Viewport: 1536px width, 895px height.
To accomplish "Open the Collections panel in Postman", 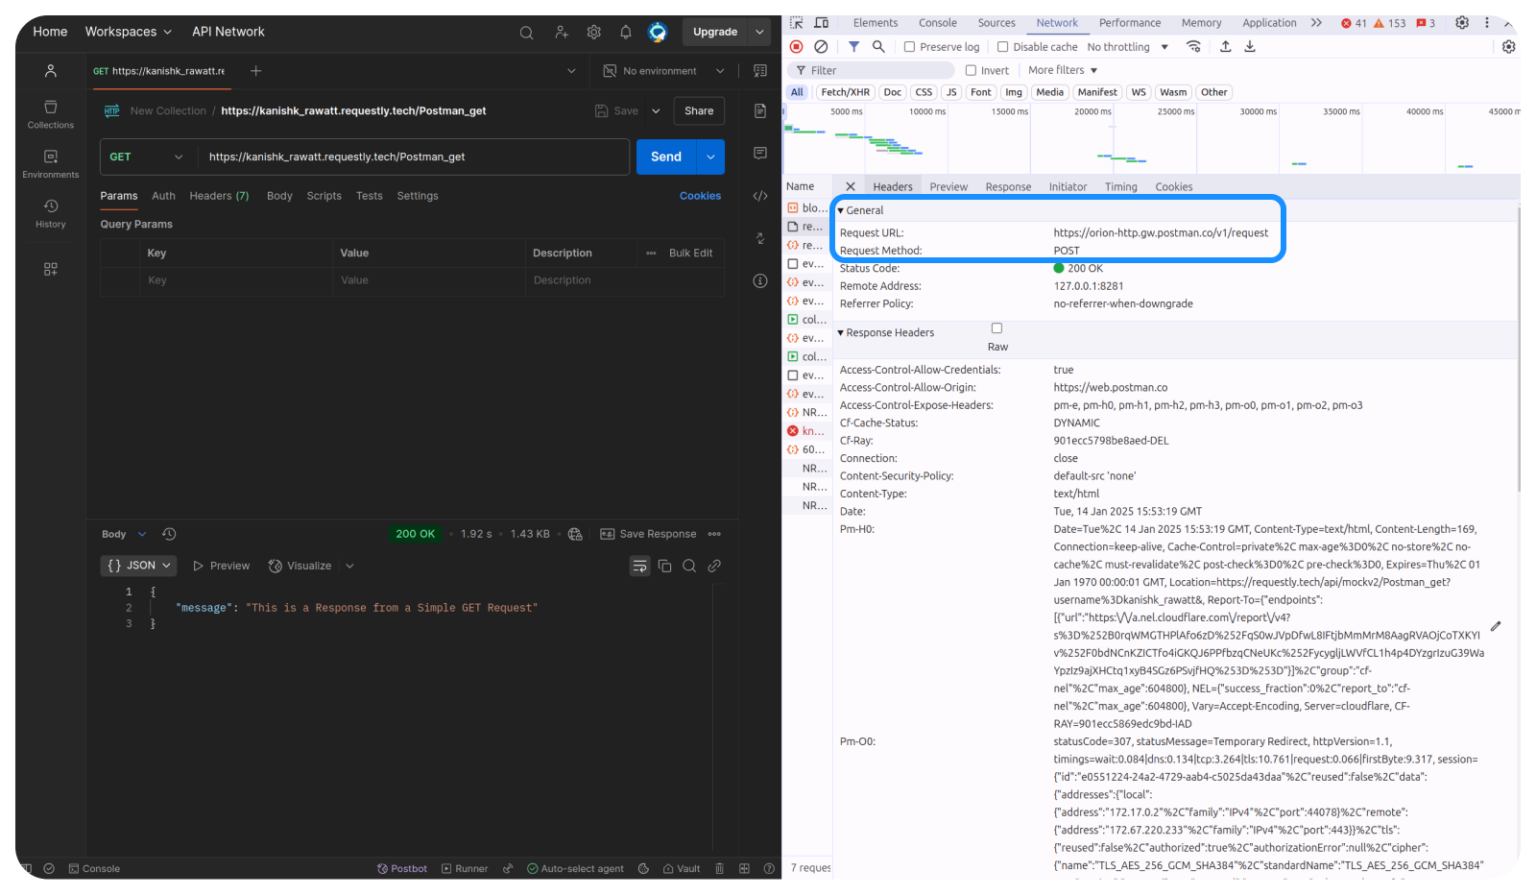I will coord(50,112).
